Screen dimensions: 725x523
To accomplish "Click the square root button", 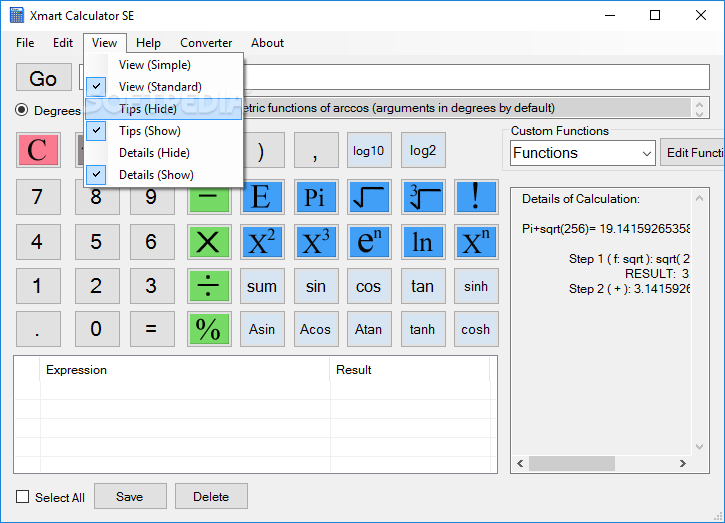I will pyautogui.click(x=369, y=197).
